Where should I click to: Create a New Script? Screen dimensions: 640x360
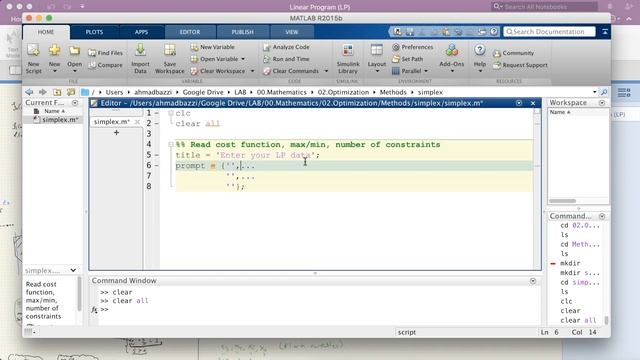(x=33, y=59)
